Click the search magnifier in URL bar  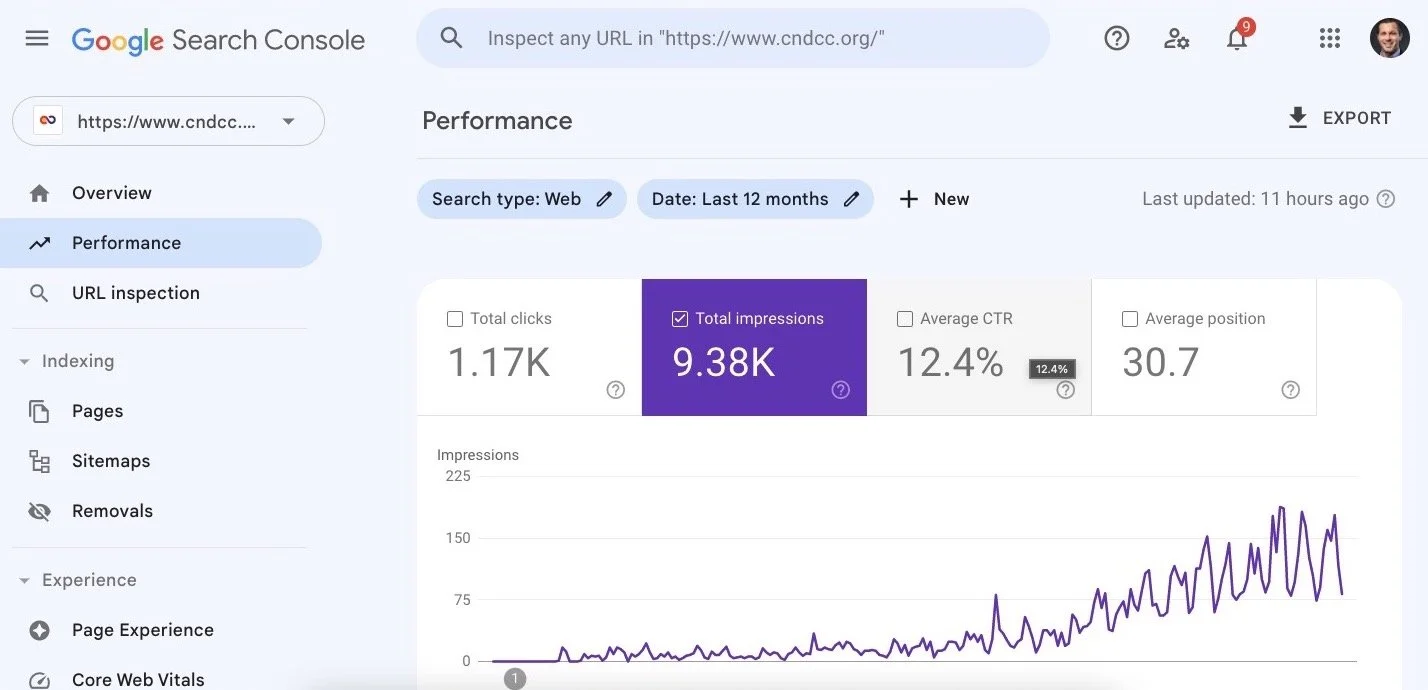coord(452,38)
